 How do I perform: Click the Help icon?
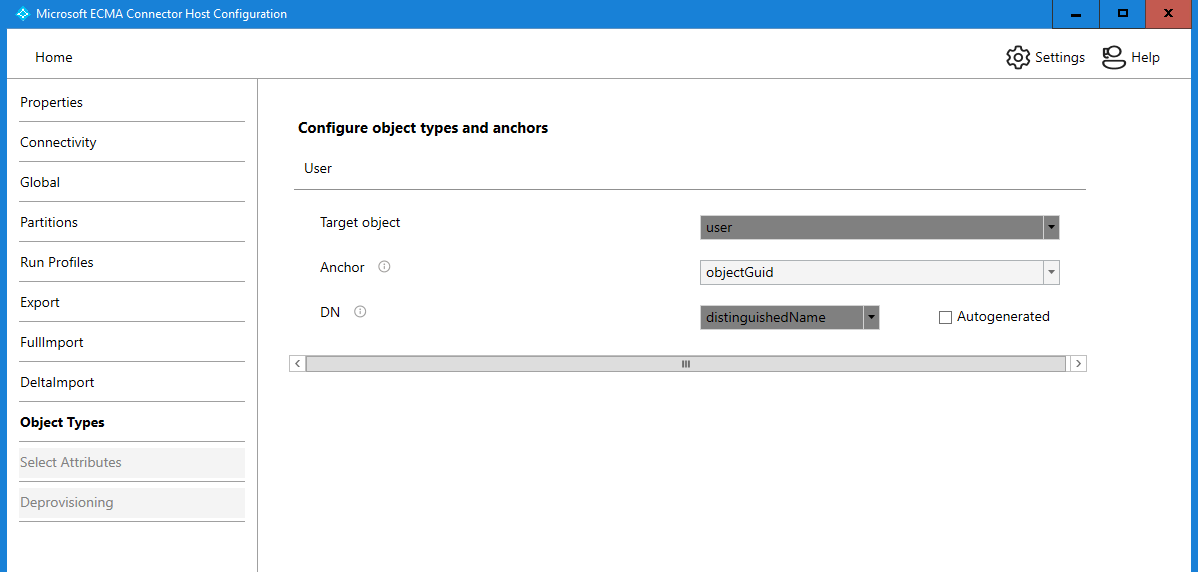[1113, 58]
